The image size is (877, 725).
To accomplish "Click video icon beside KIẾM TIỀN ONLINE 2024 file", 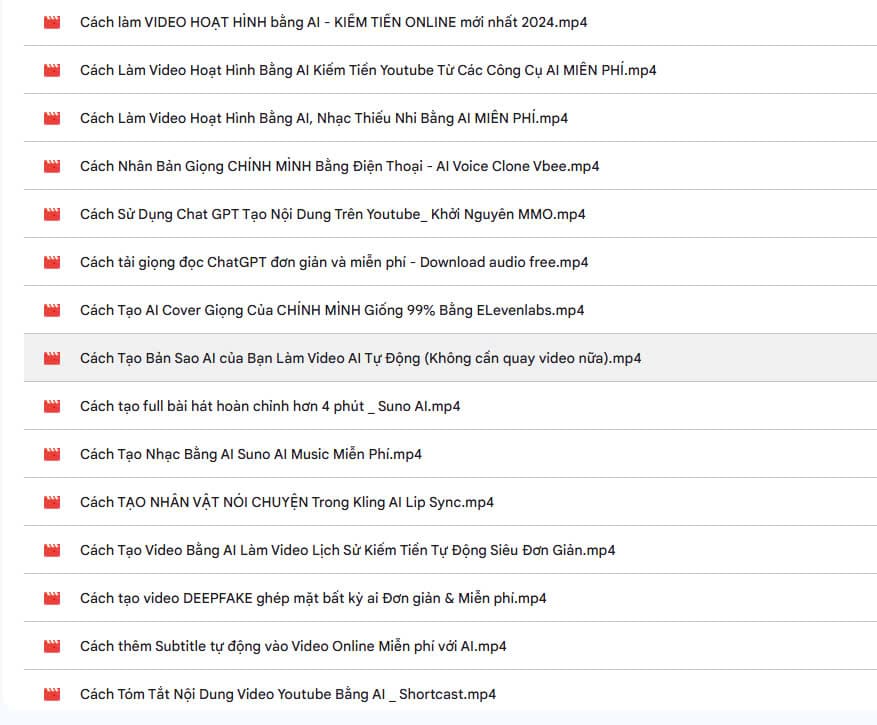I will point(52,22).
